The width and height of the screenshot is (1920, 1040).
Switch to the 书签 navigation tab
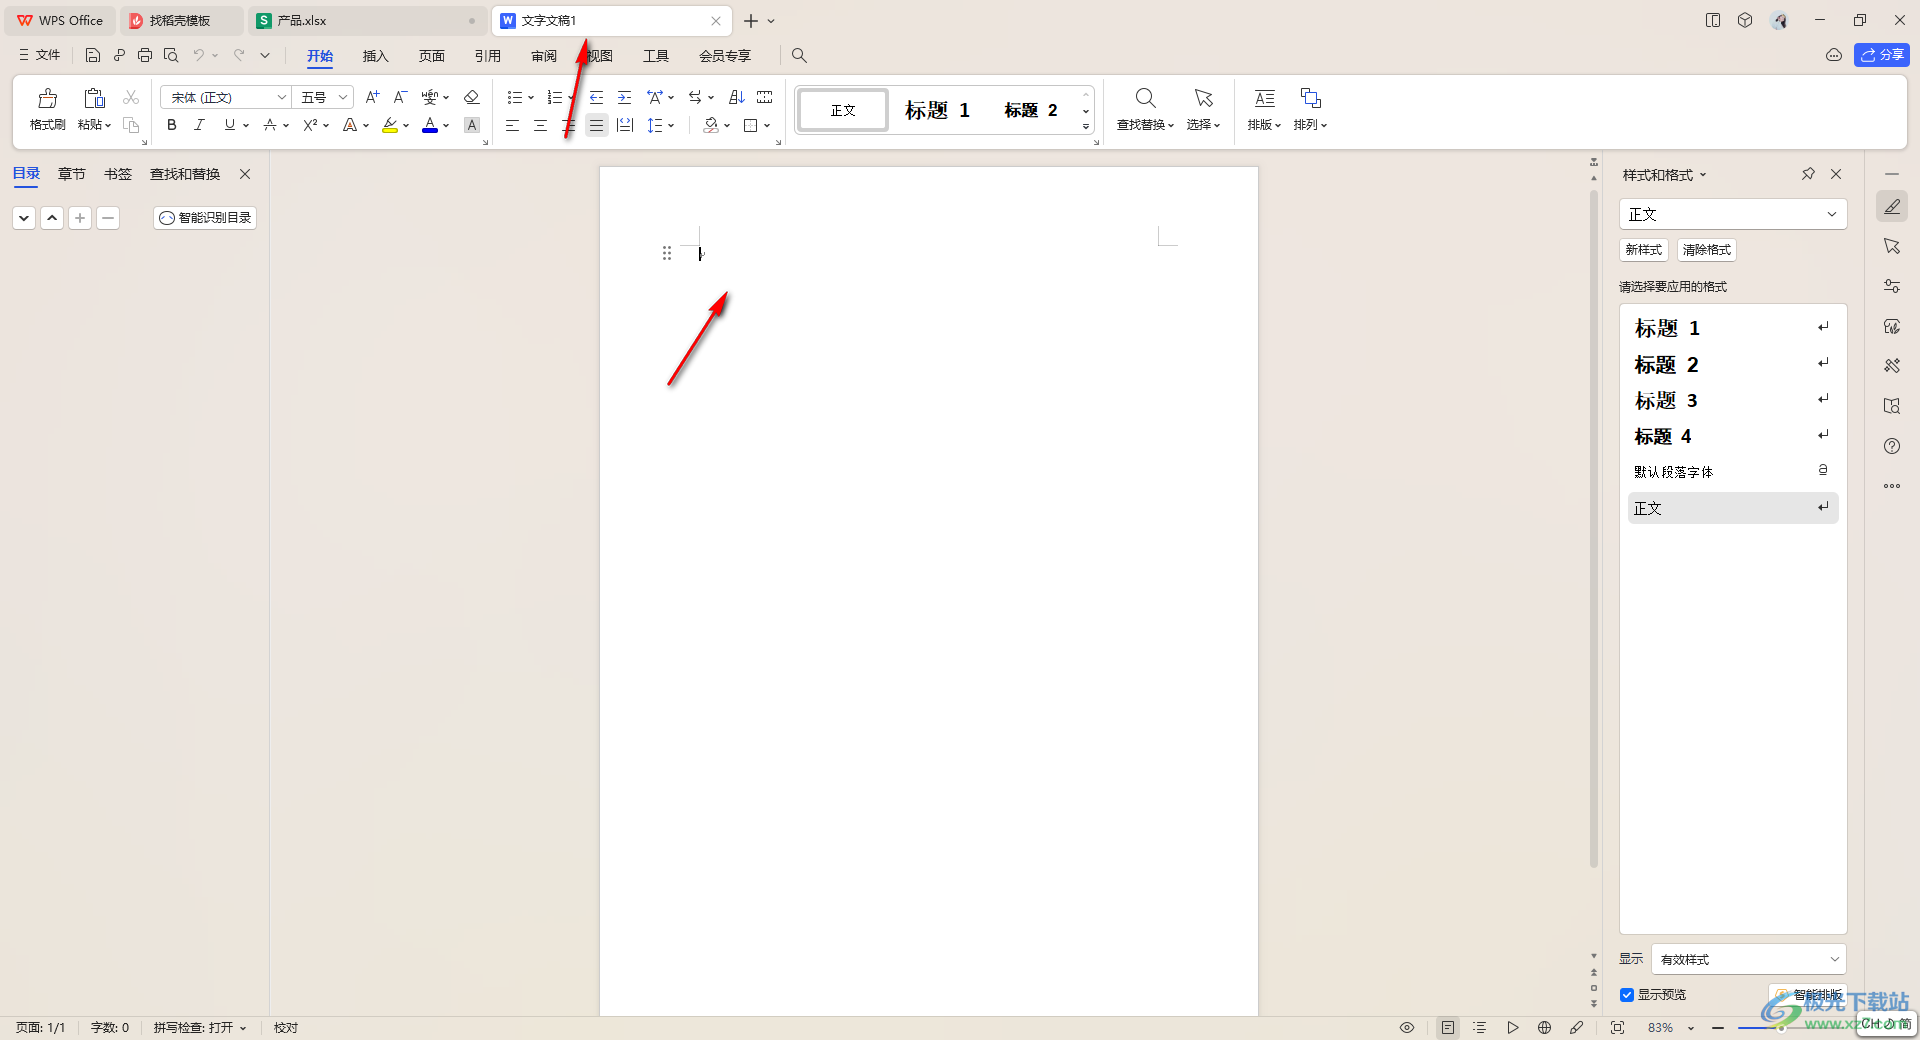[118, 174]
